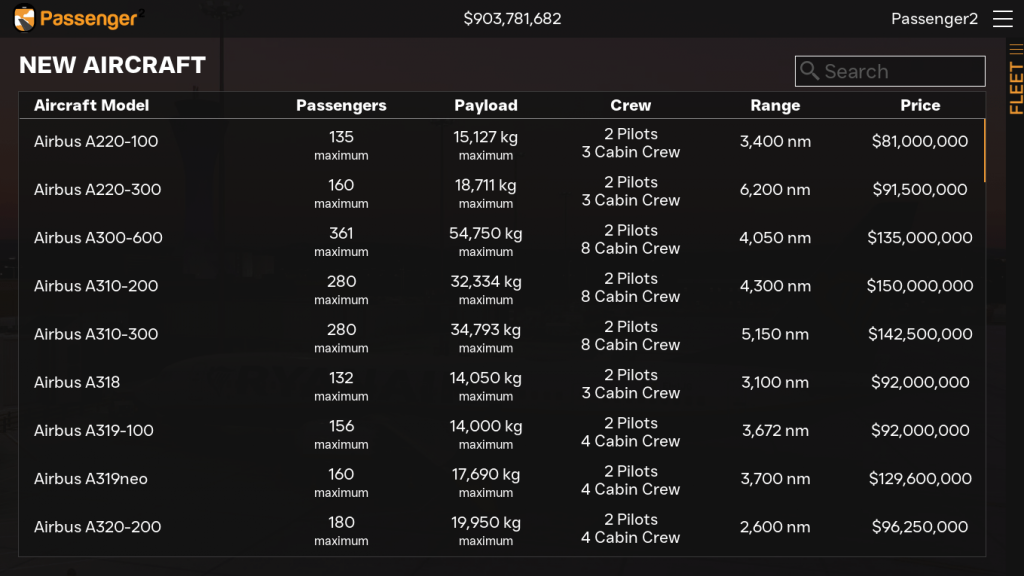The width and height of the screenshot is (1024, 576).
Task: Sort by Price column header
Action: tap(919, 105)
